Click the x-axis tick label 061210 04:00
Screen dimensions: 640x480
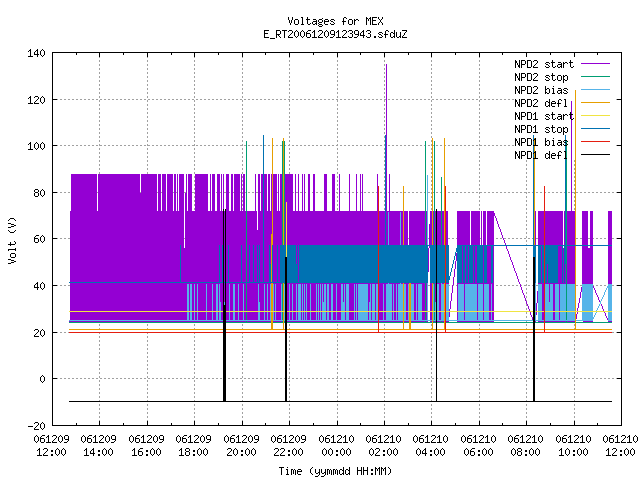pos(431,446)
